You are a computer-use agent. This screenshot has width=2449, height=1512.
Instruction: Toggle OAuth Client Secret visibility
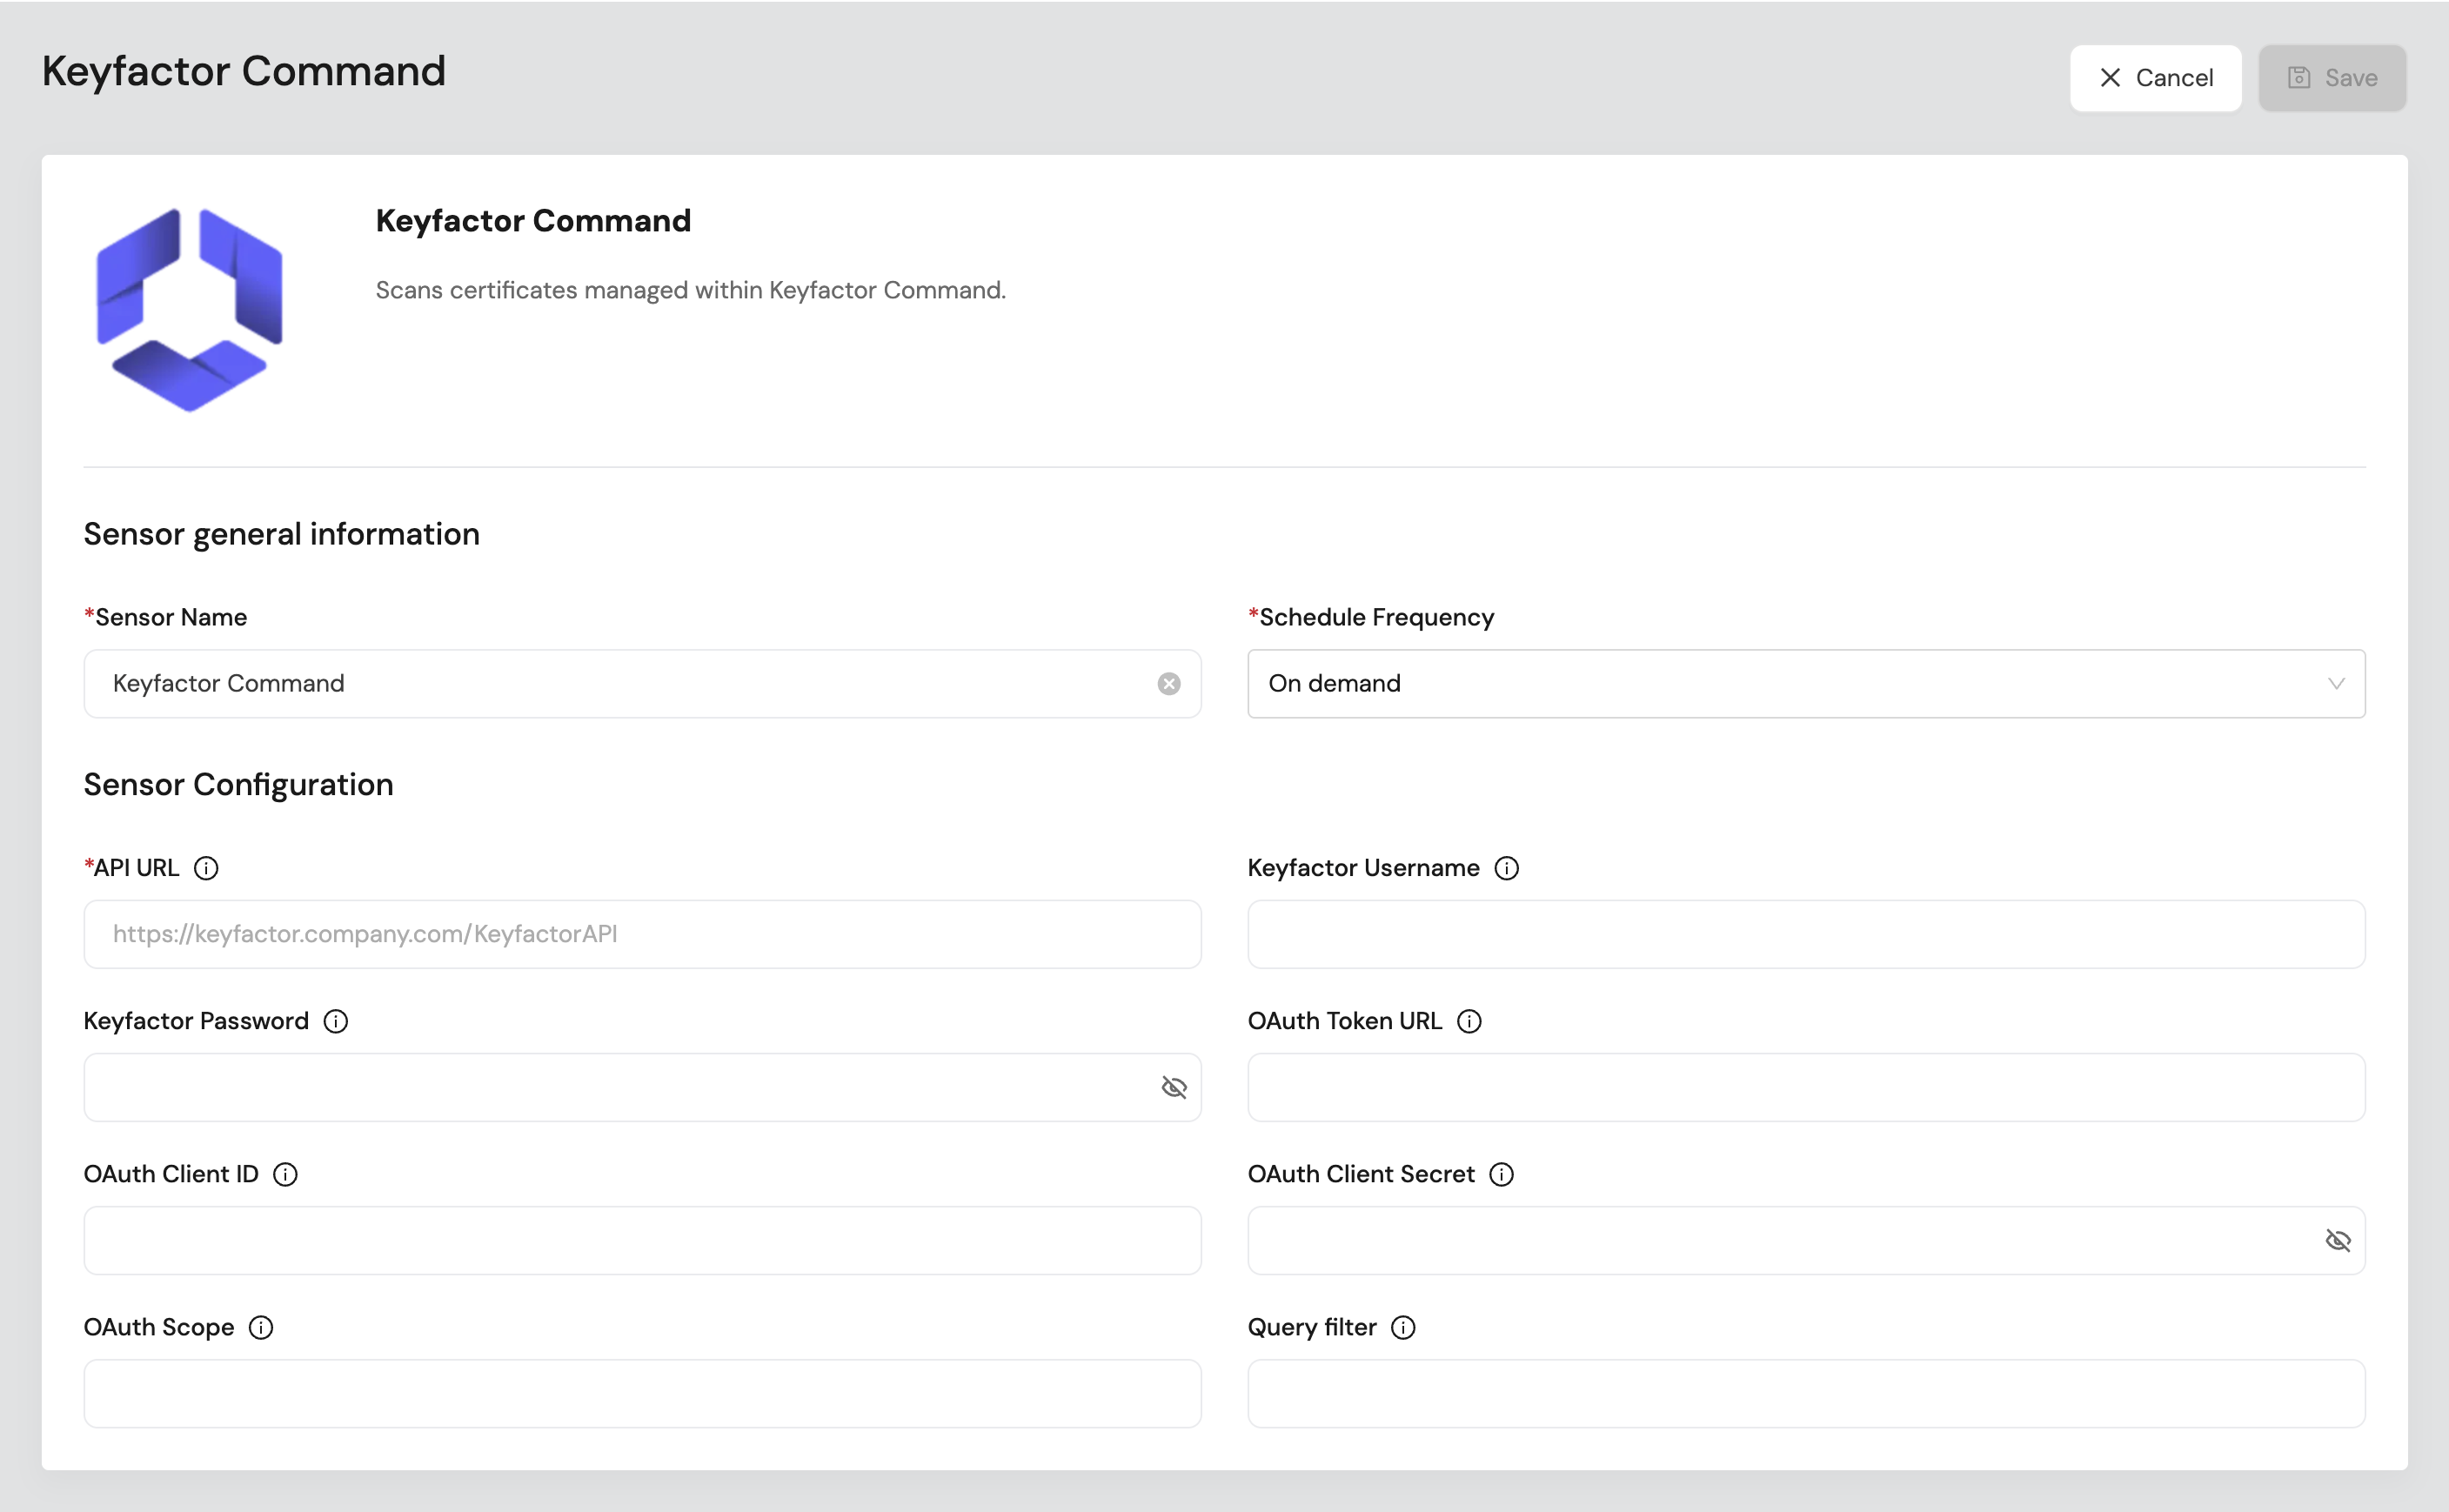pyautogui.click(x=2338, y=1240)
